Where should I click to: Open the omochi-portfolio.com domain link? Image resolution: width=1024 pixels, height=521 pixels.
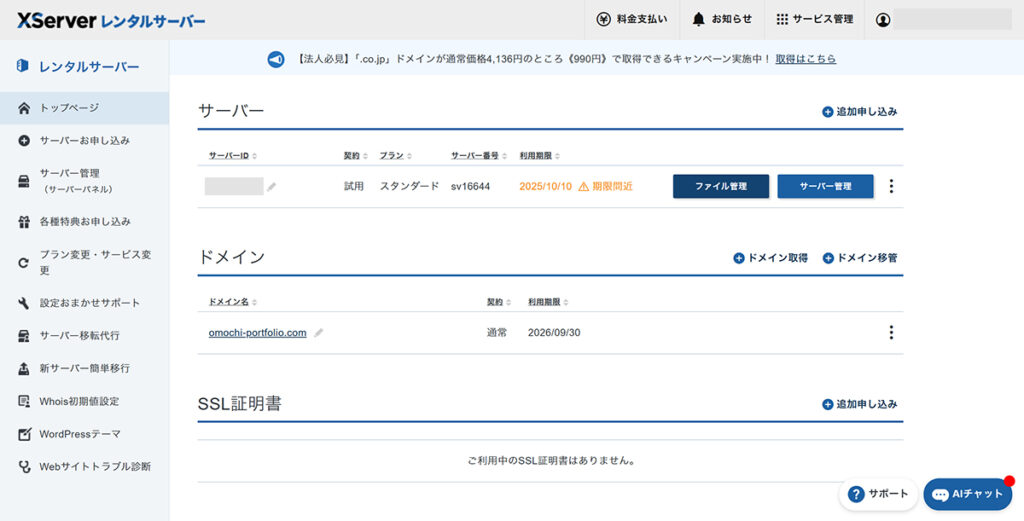pos(257,333)
